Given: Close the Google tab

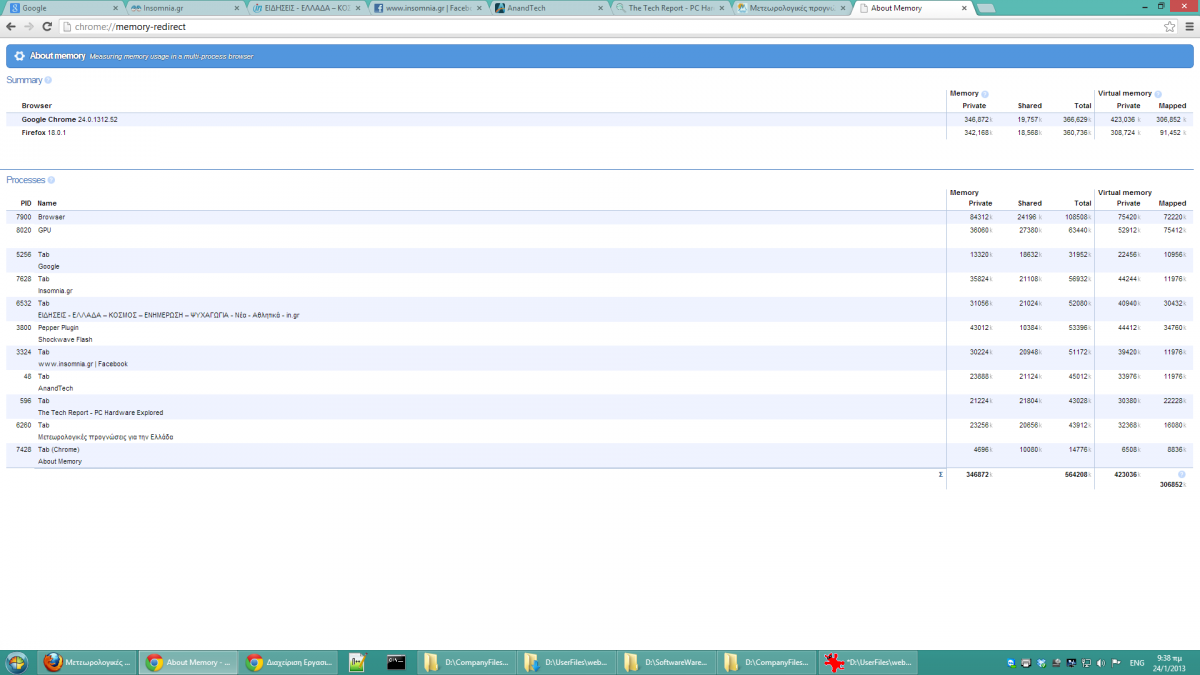Looking at the screenshot, I should click(115, 8).
